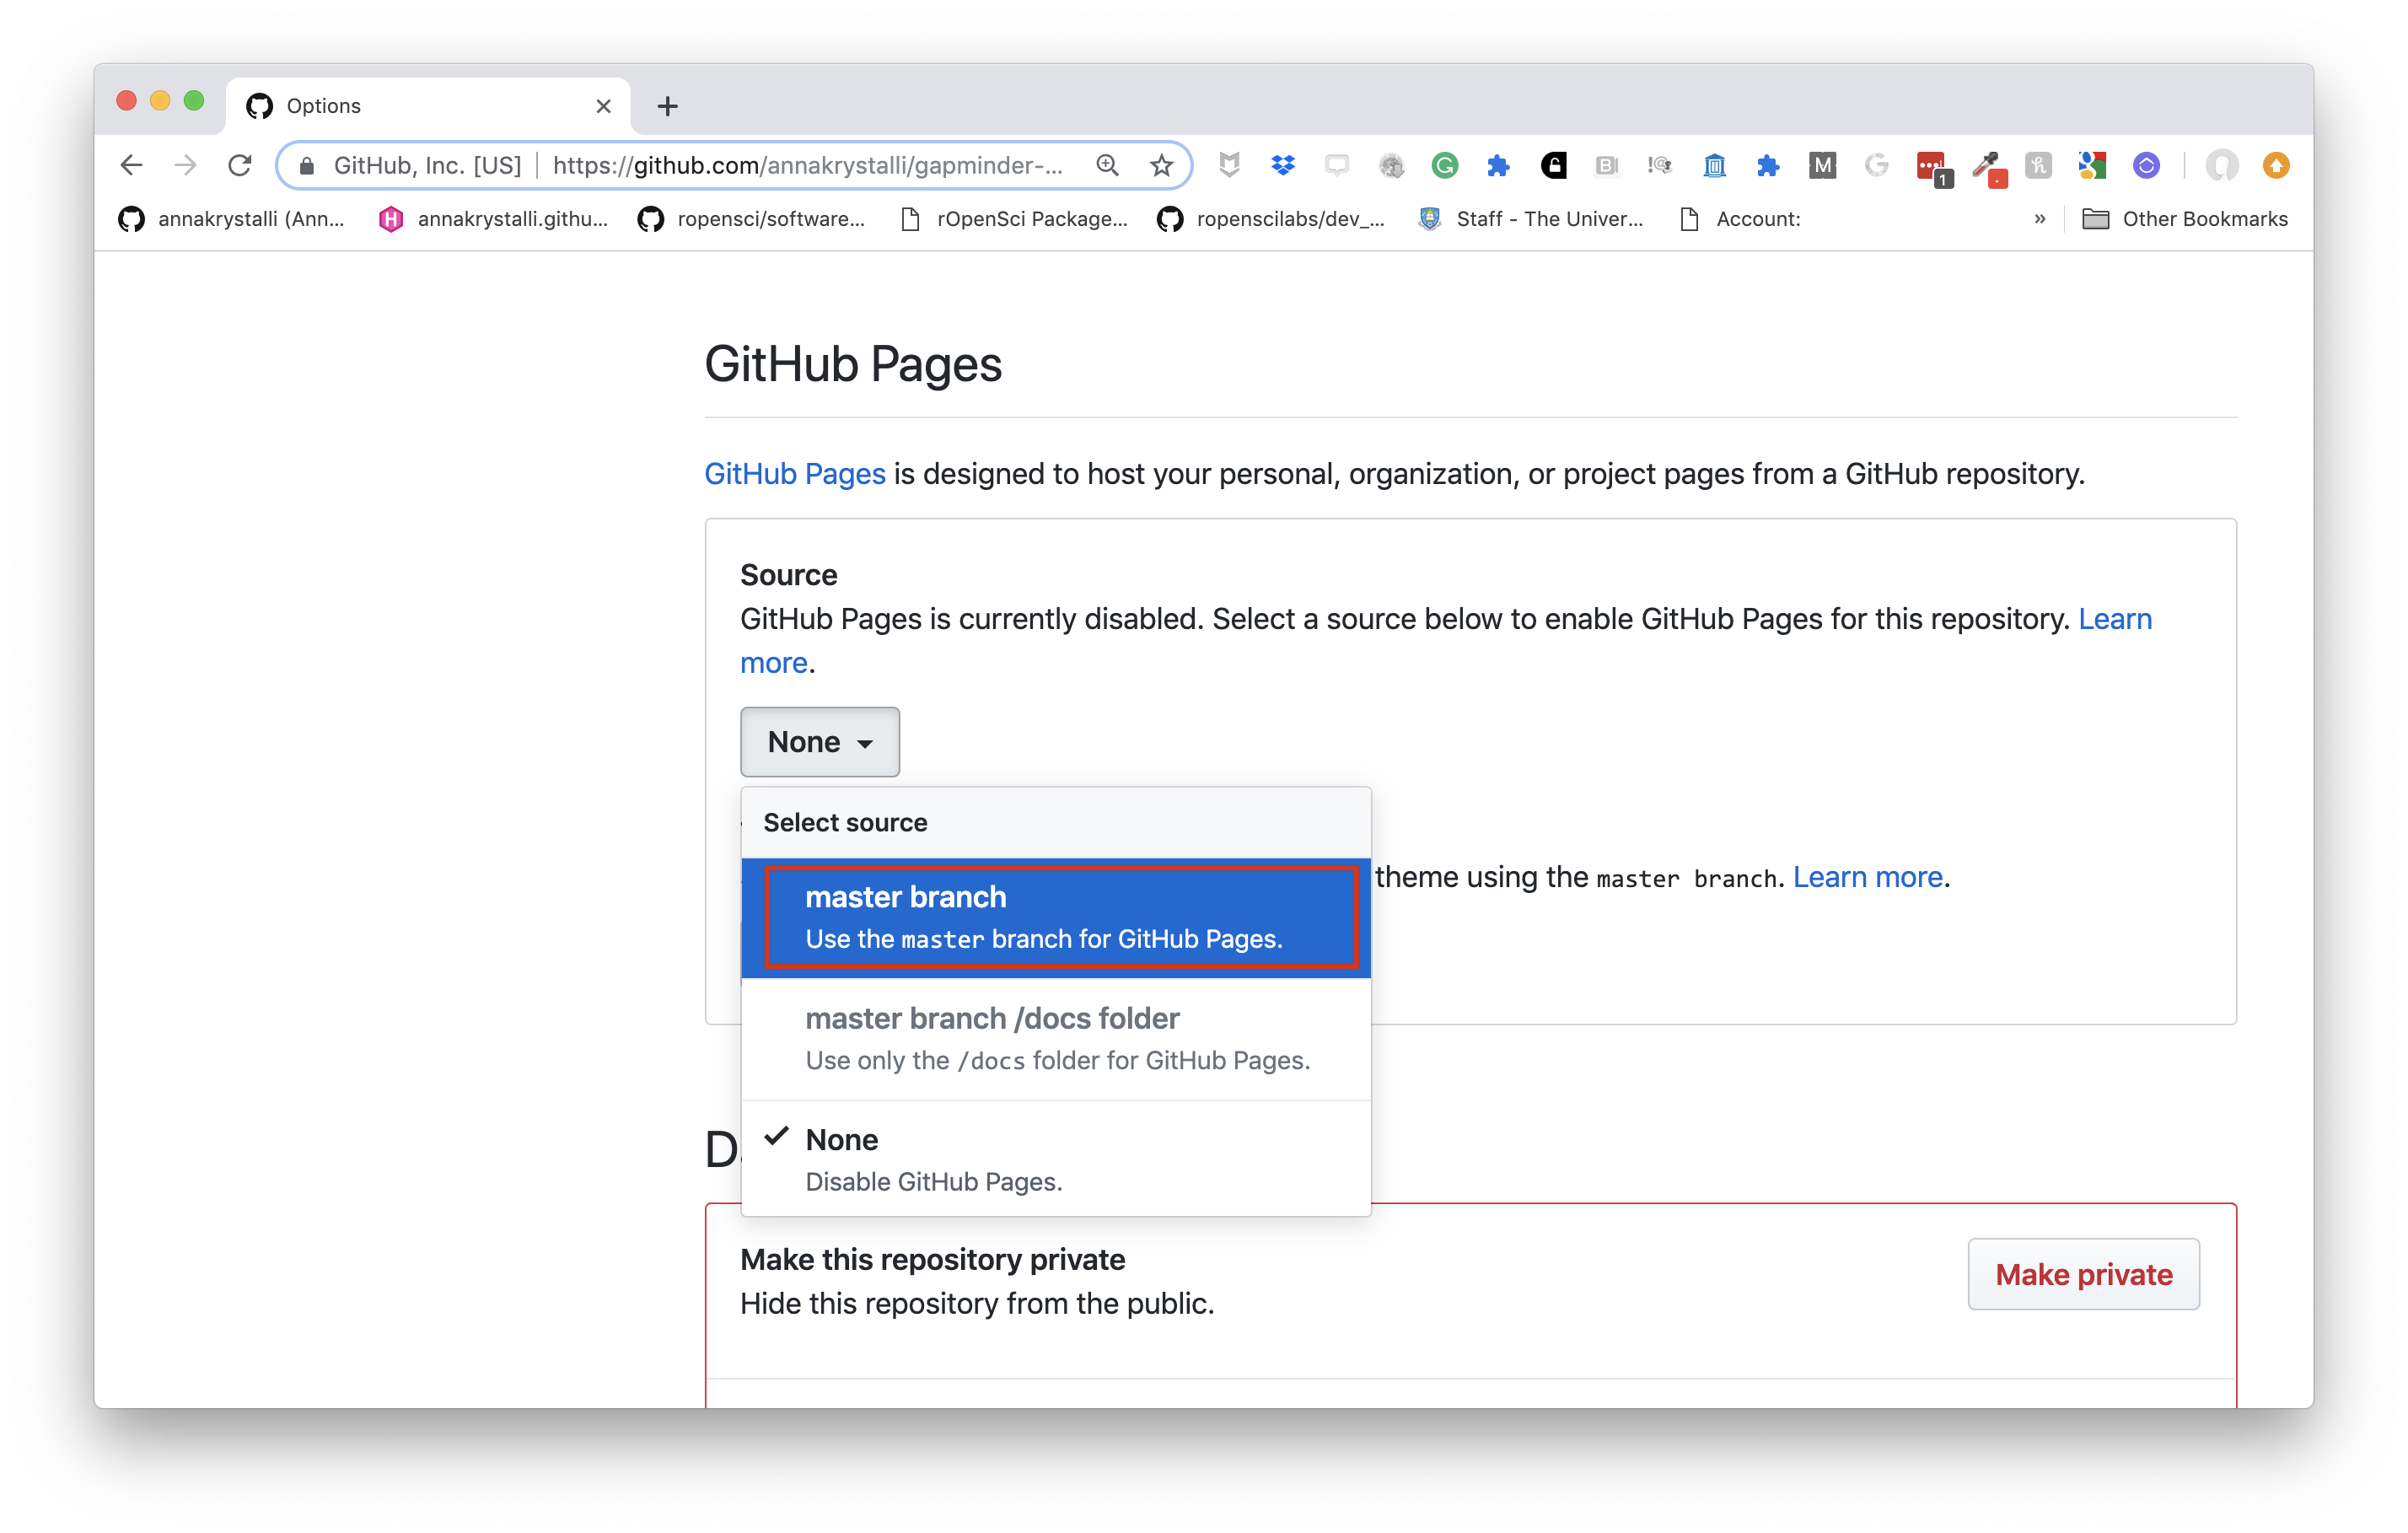Click Learn more link in Source description
Screen dimensions: 2408x1533
[2115, 619]
